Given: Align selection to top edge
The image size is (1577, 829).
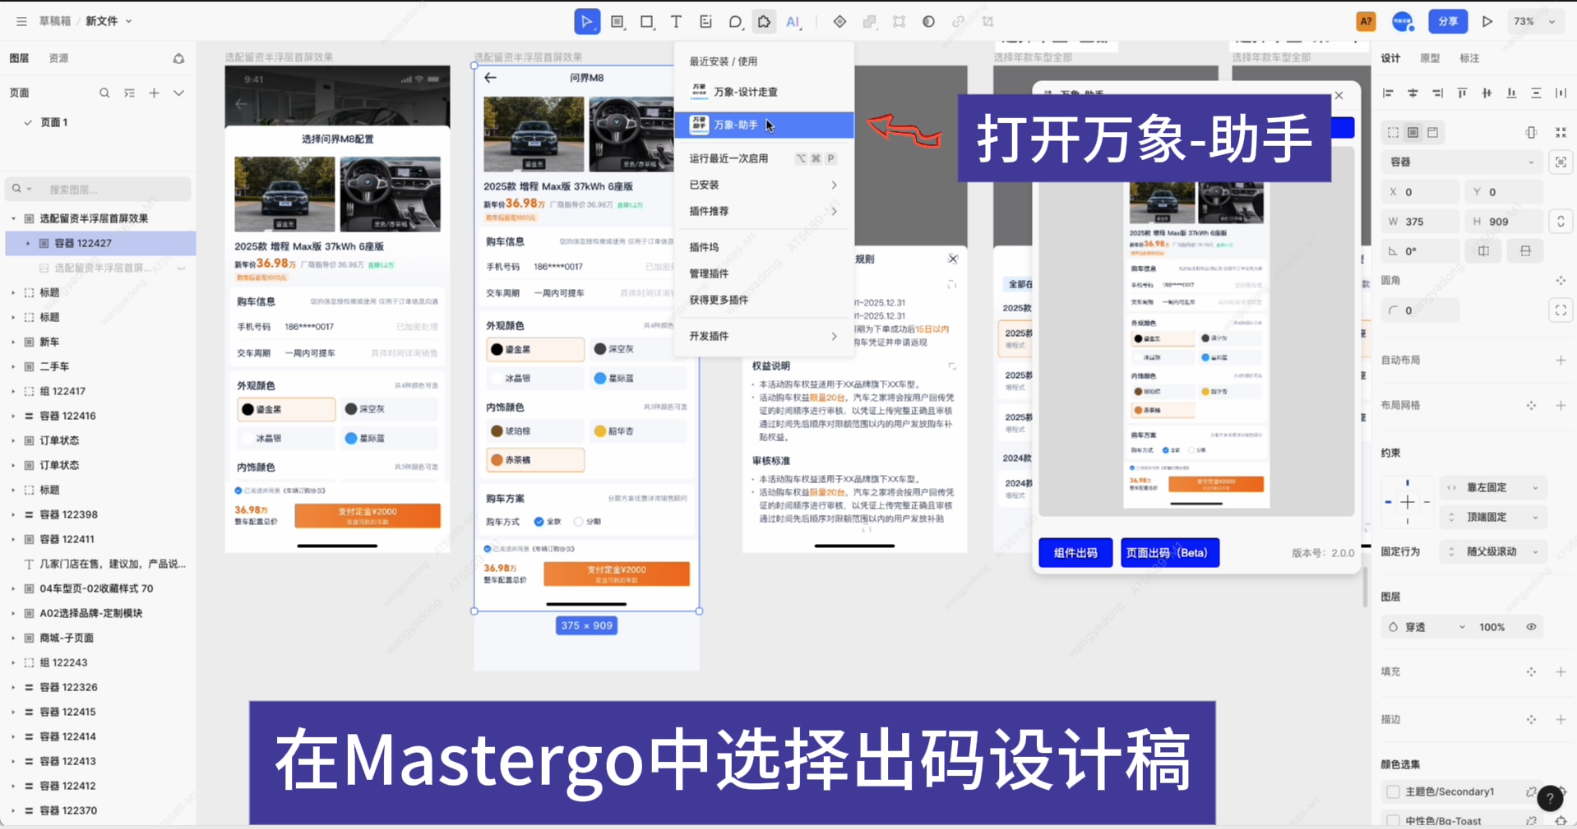Looking at the screenshot, I should pos(1462,93).
